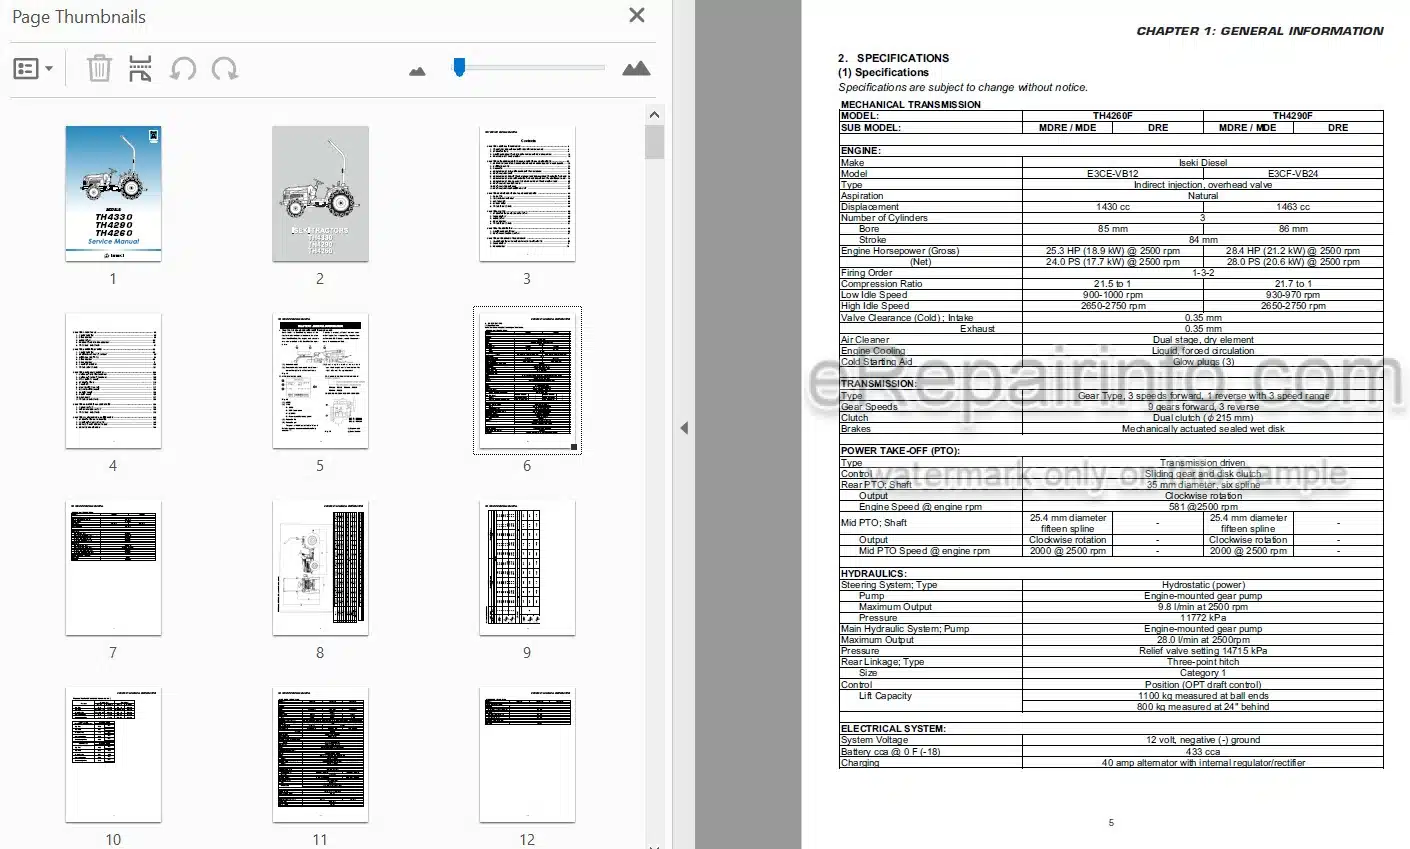Select page 5 thumbnail
Image resolution: width=1410 pixels, height=849 pixels.
(x=320, y=380)
